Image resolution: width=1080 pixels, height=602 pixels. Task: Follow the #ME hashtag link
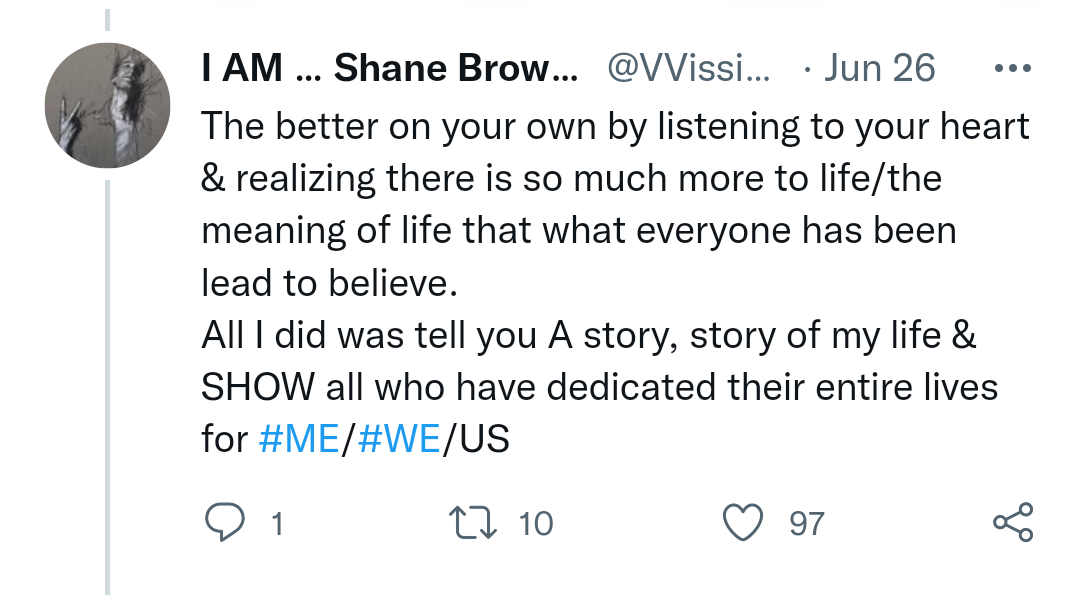[x=298, y=440]
